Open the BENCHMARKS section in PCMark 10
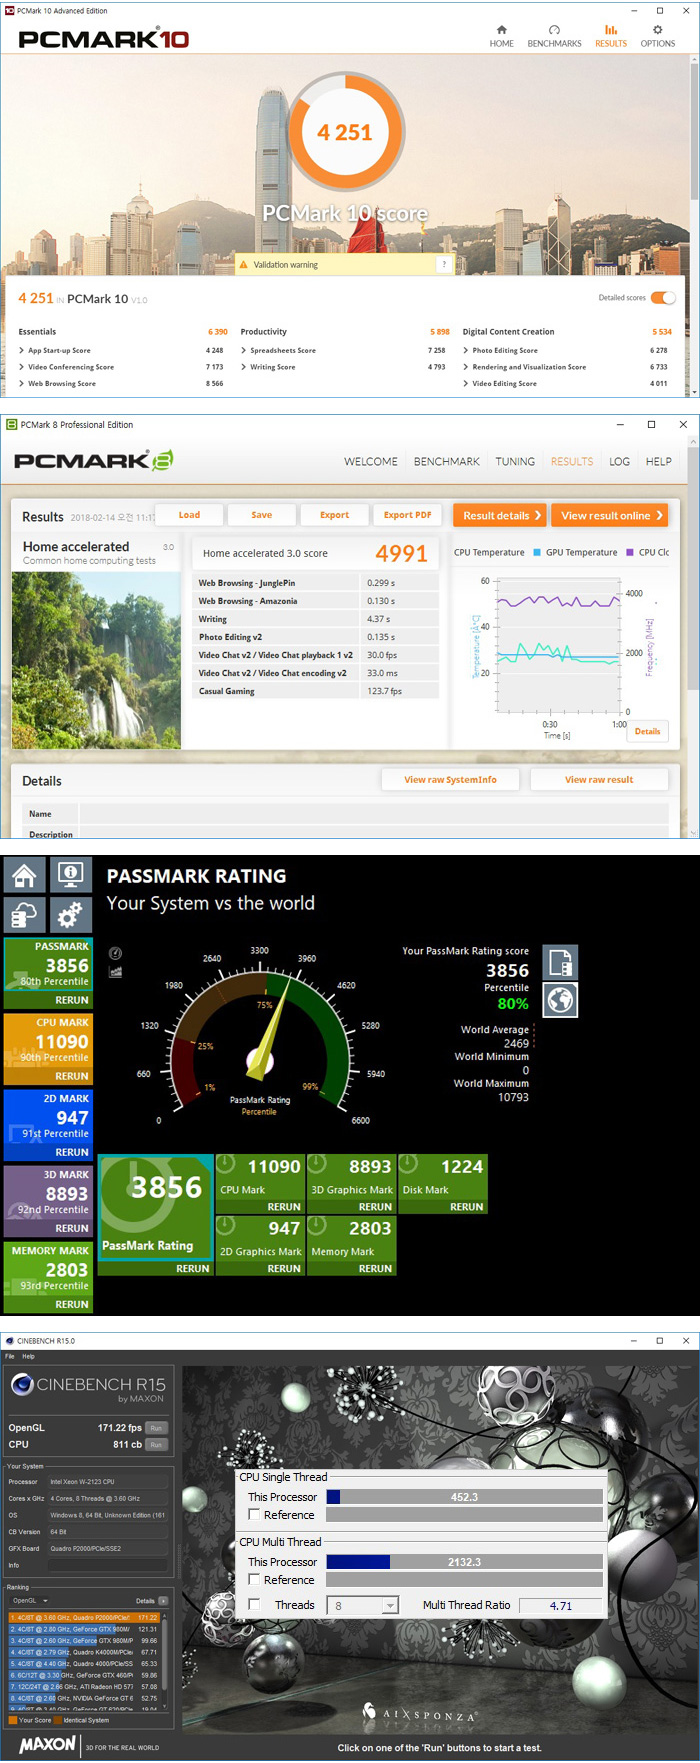This screenshot has height=1763, width=700. [554, 36]
